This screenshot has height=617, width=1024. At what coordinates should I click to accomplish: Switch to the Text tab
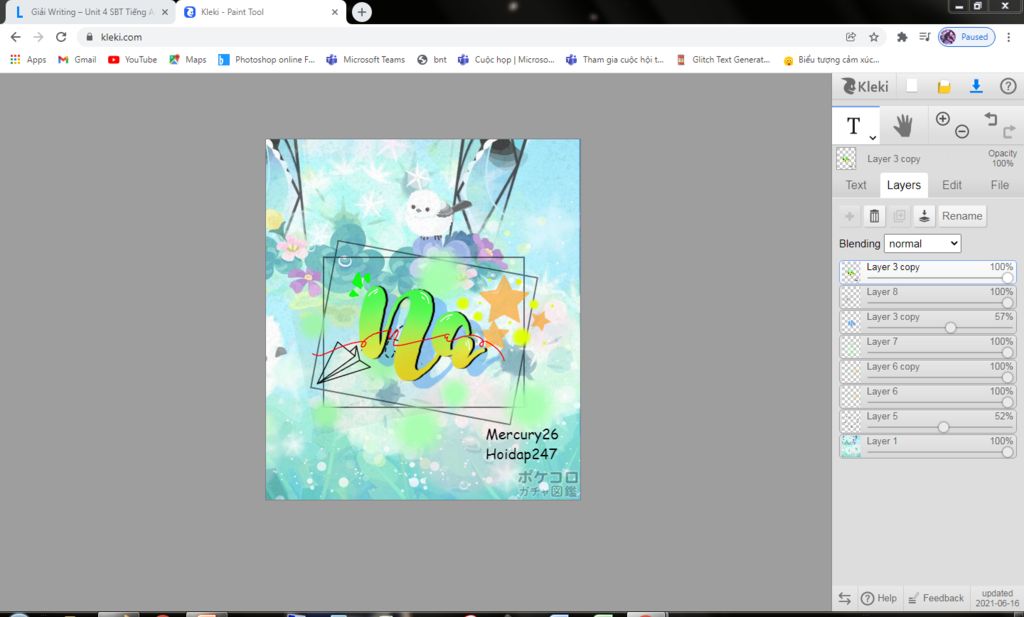pos(856,185)
